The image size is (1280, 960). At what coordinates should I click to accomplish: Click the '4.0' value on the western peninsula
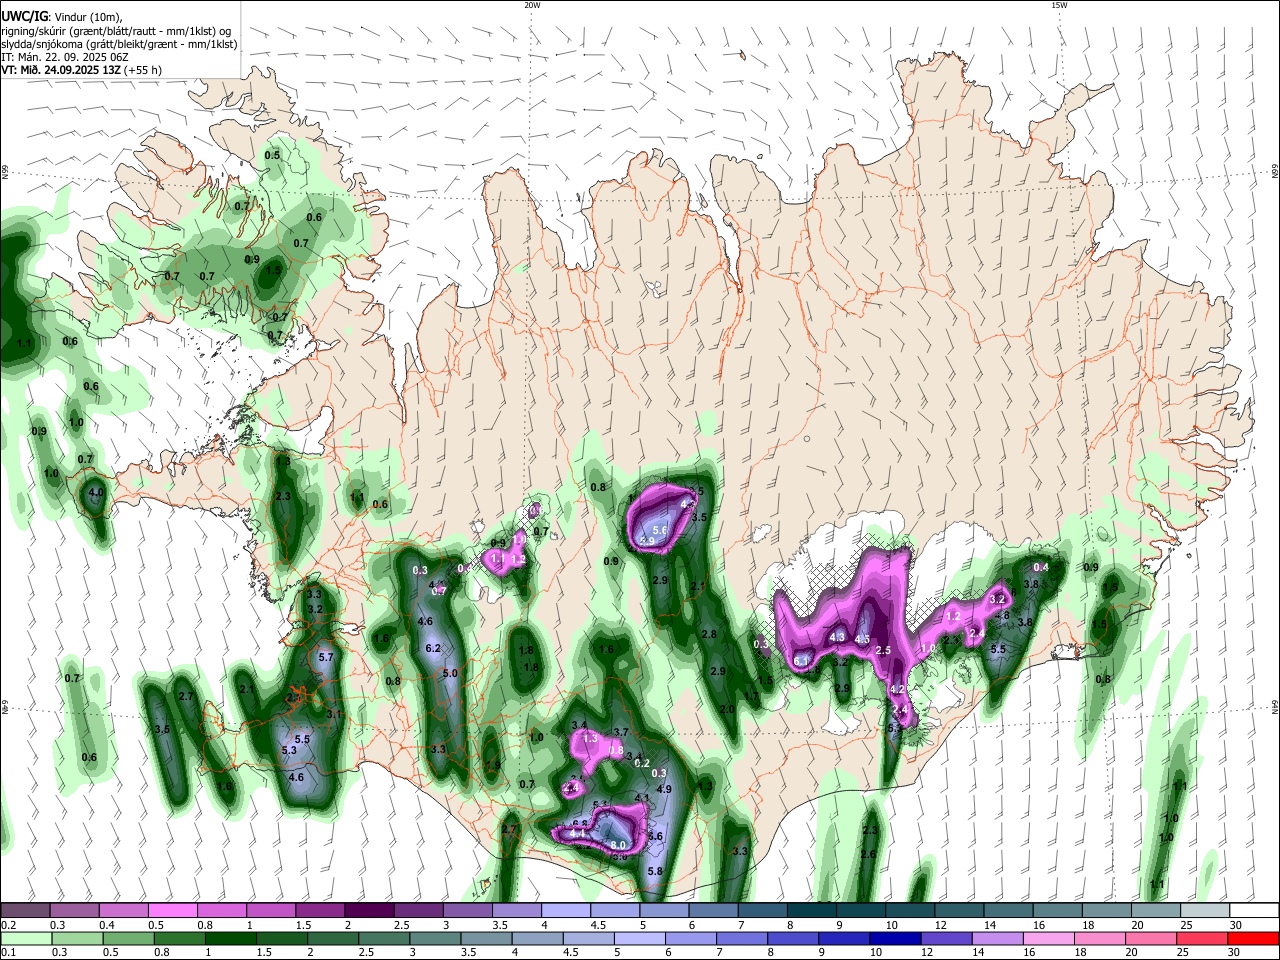click(x=96, y=493)
